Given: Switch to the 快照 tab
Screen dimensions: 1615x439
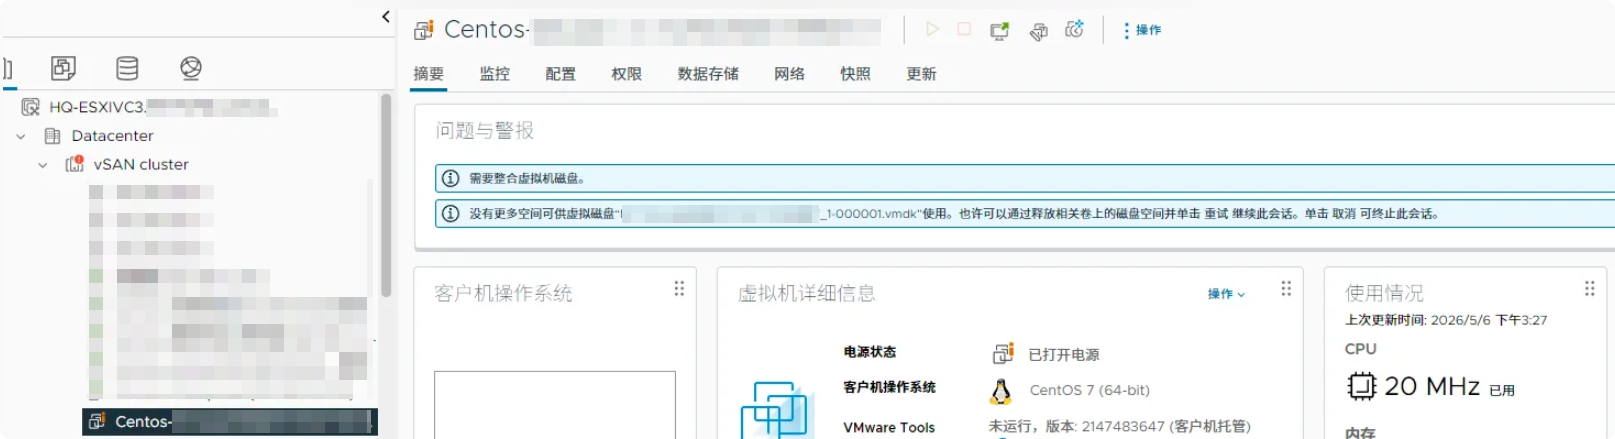Looking at the screenshot, I should click(x=855, y=74).
